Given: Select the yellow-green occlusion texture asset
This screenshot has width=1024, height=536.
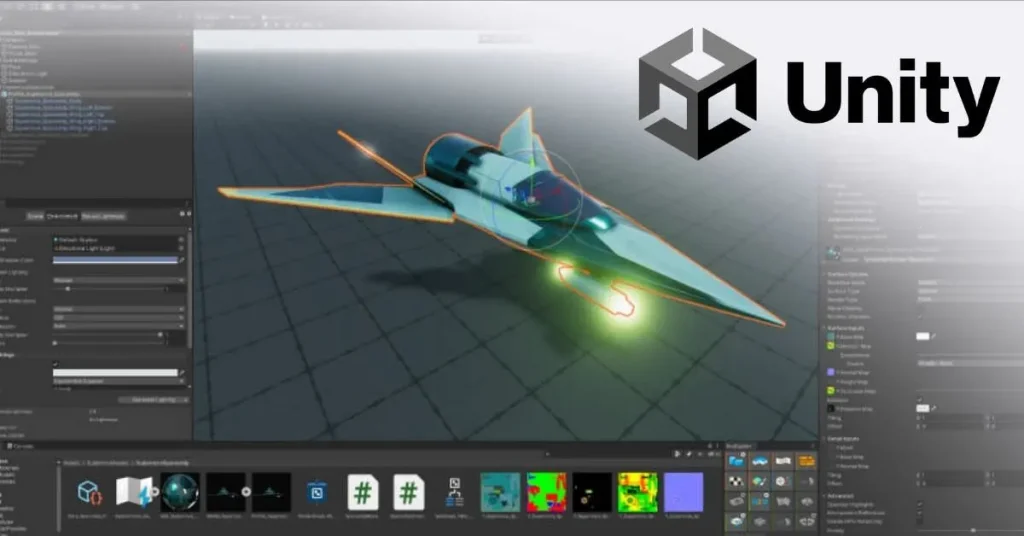Looking at the screenshot, I should [638, 492].
